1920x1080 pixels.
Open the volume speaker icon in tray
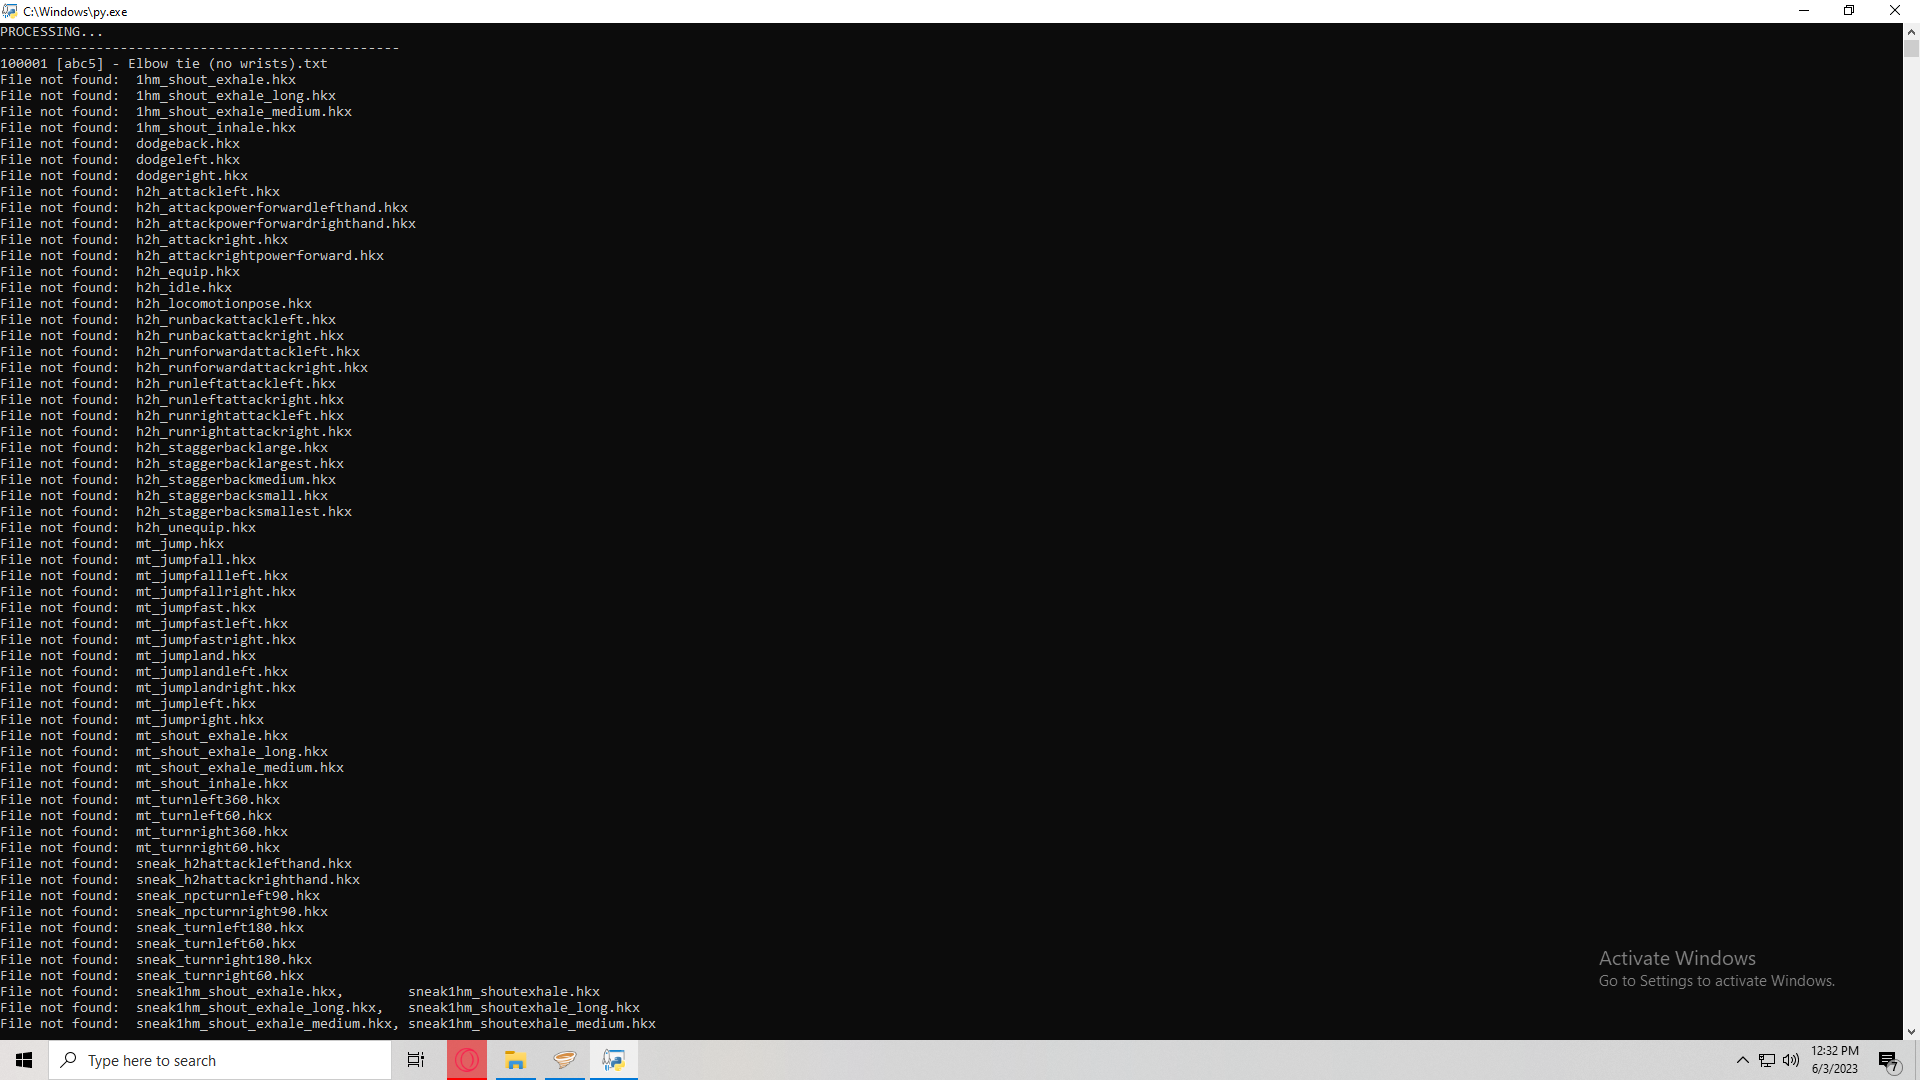tap(1790, 1060)
